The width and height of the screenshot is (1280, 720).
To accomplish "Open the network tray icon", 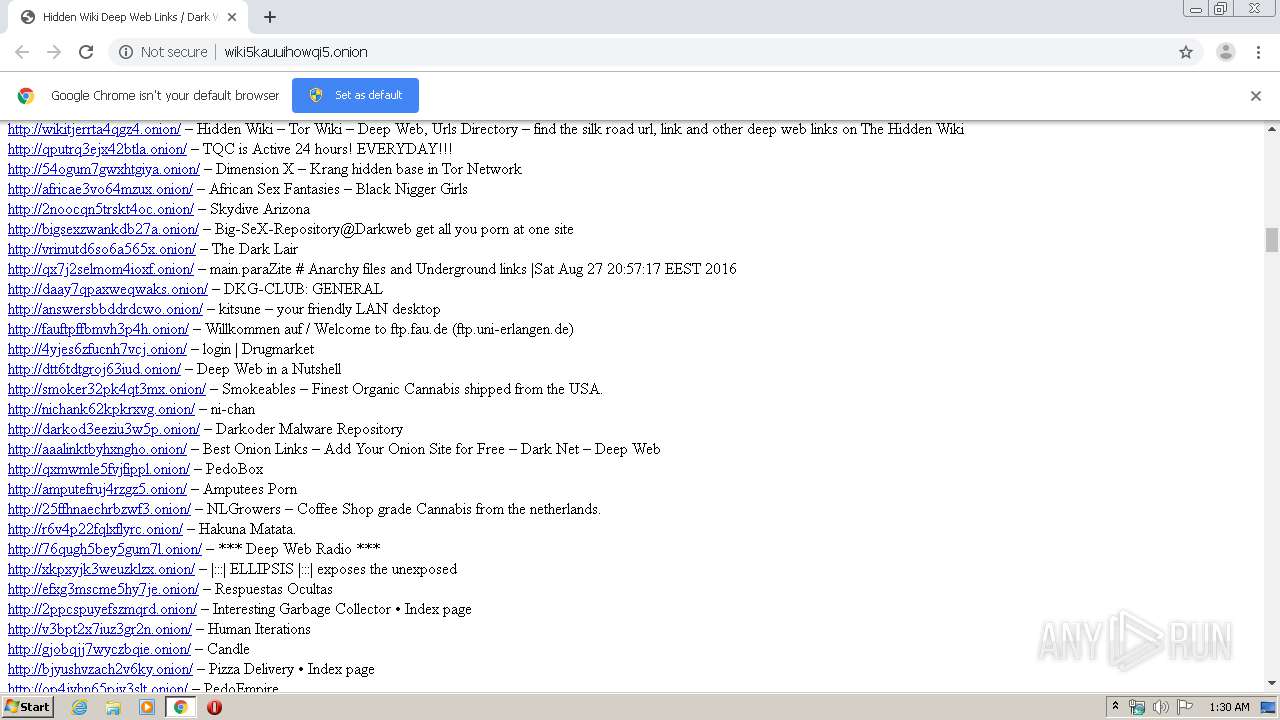I will click(x=1137, y=707).
